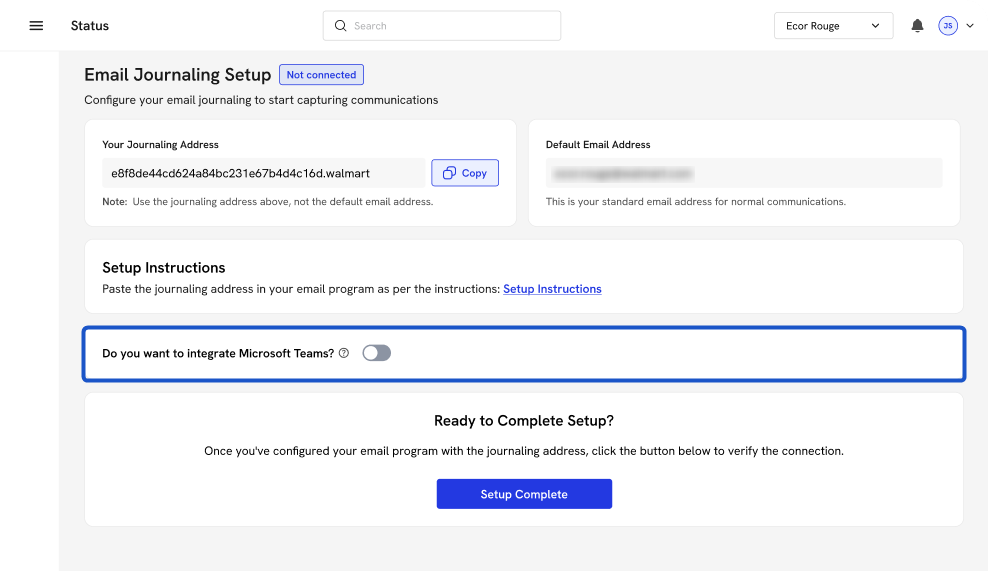Click the magnifier icon in search bar

click(340, 26)
